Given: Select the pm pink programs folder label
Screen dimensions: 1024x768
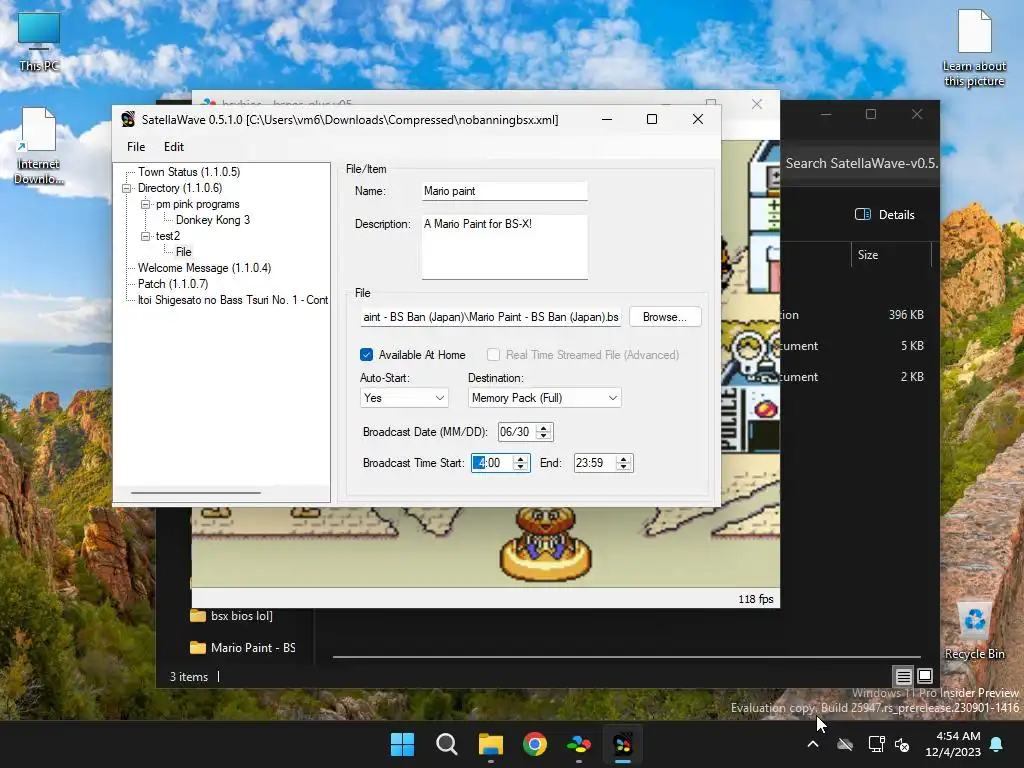Looking at the screenshot, I should point(197,204).
